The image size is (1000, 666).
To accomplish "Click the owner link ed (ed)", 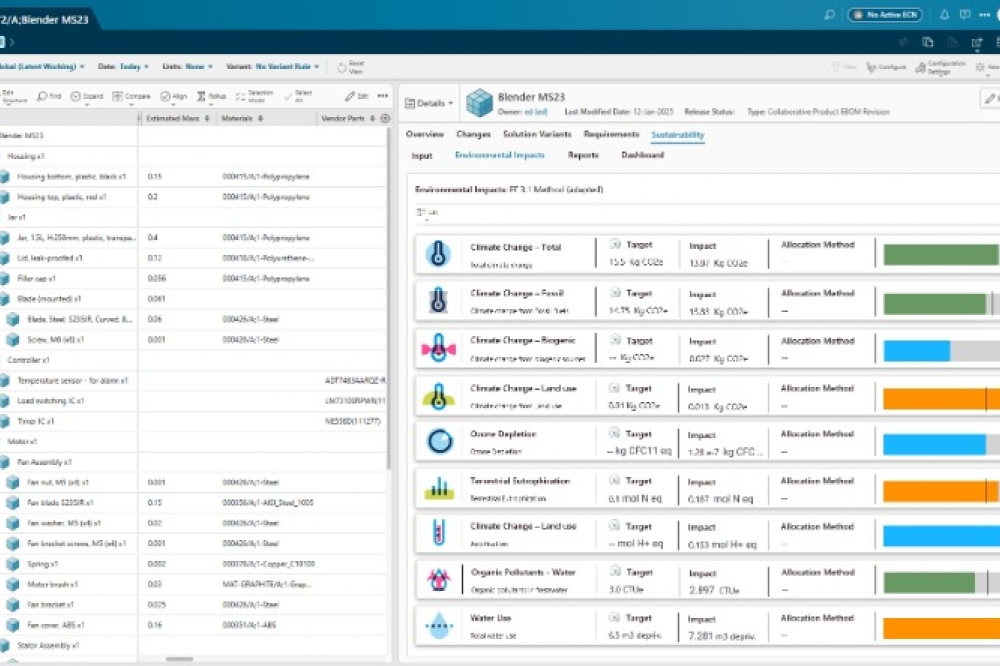I will [536, 111].
